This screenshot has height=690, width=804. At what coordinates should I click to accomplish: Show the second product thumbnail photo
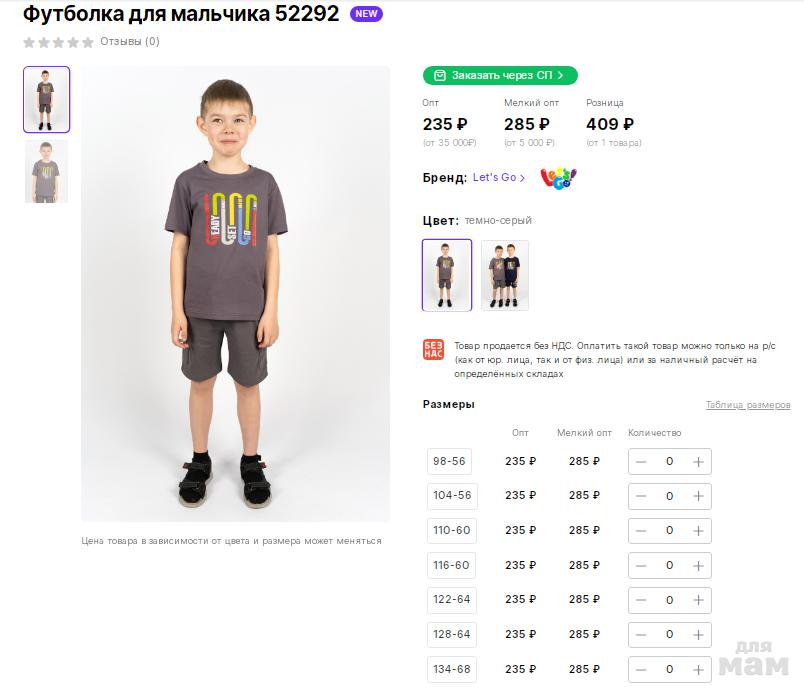(x=46, y=172)
